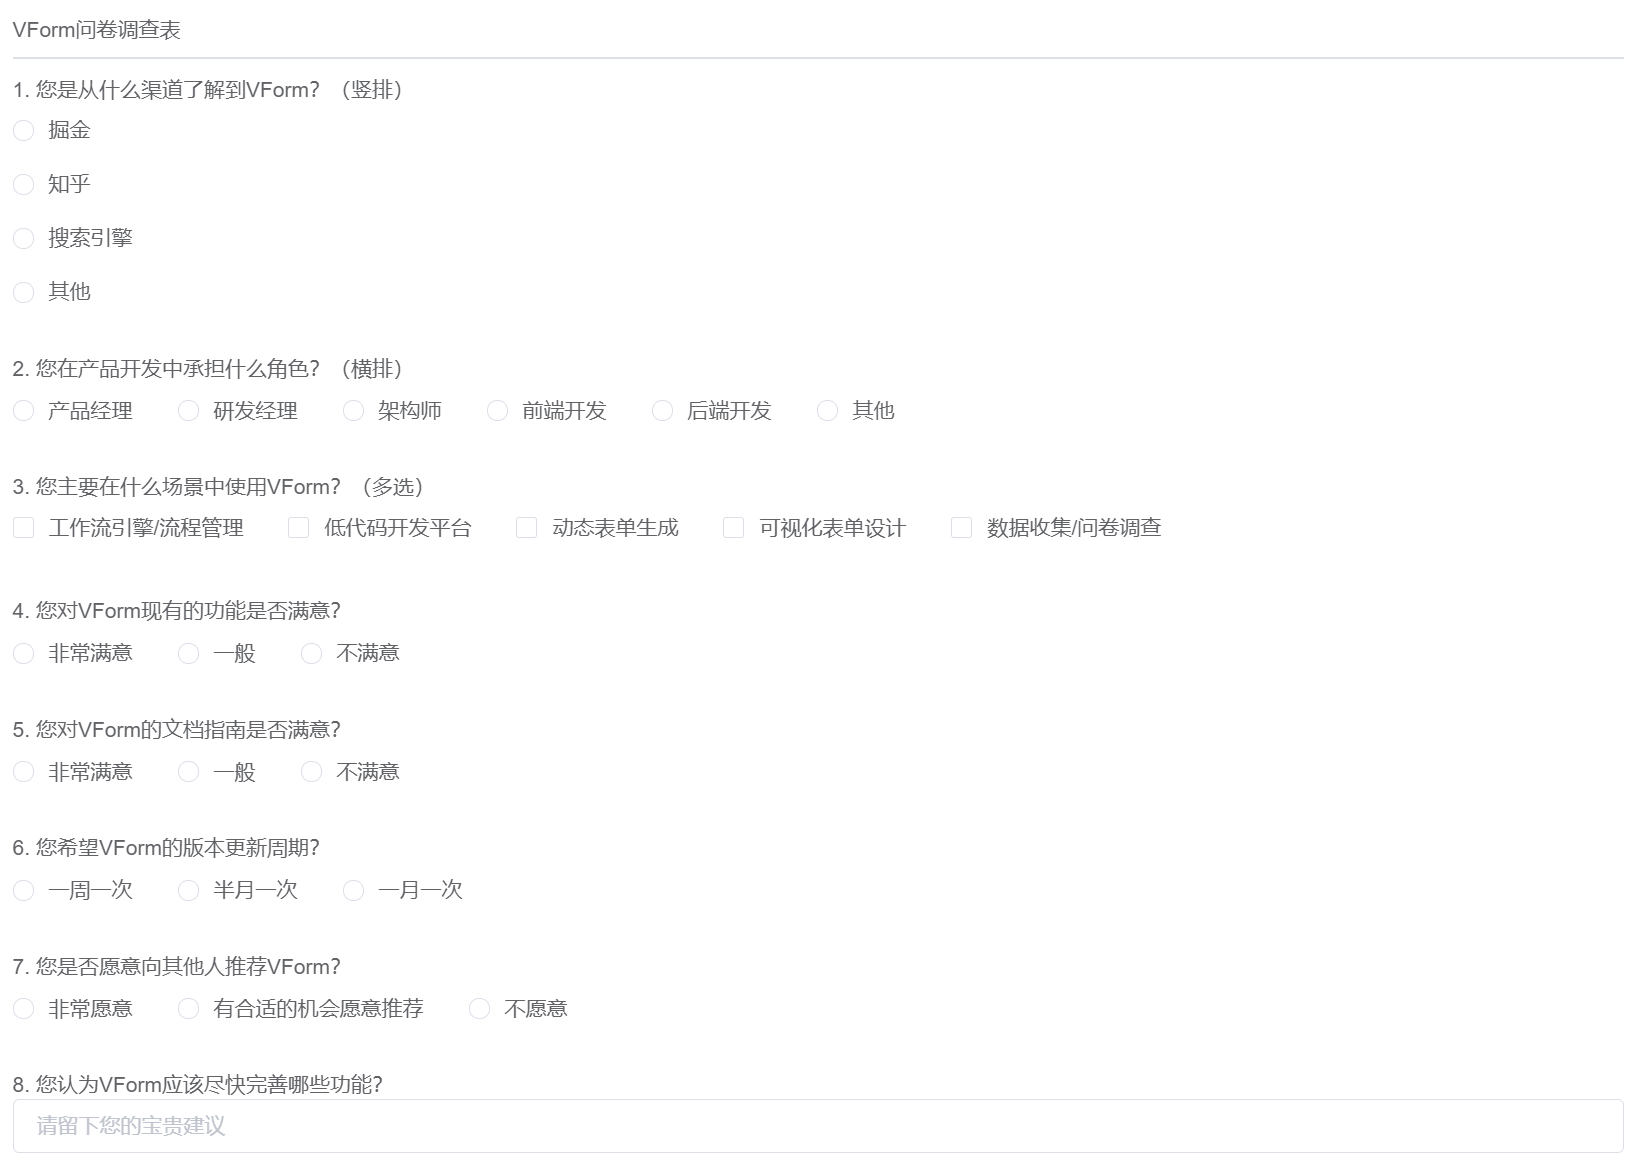The image size is (1636, 1174).
Task: Click the VForm问卷调查表 title text
Action: (97, 30)
